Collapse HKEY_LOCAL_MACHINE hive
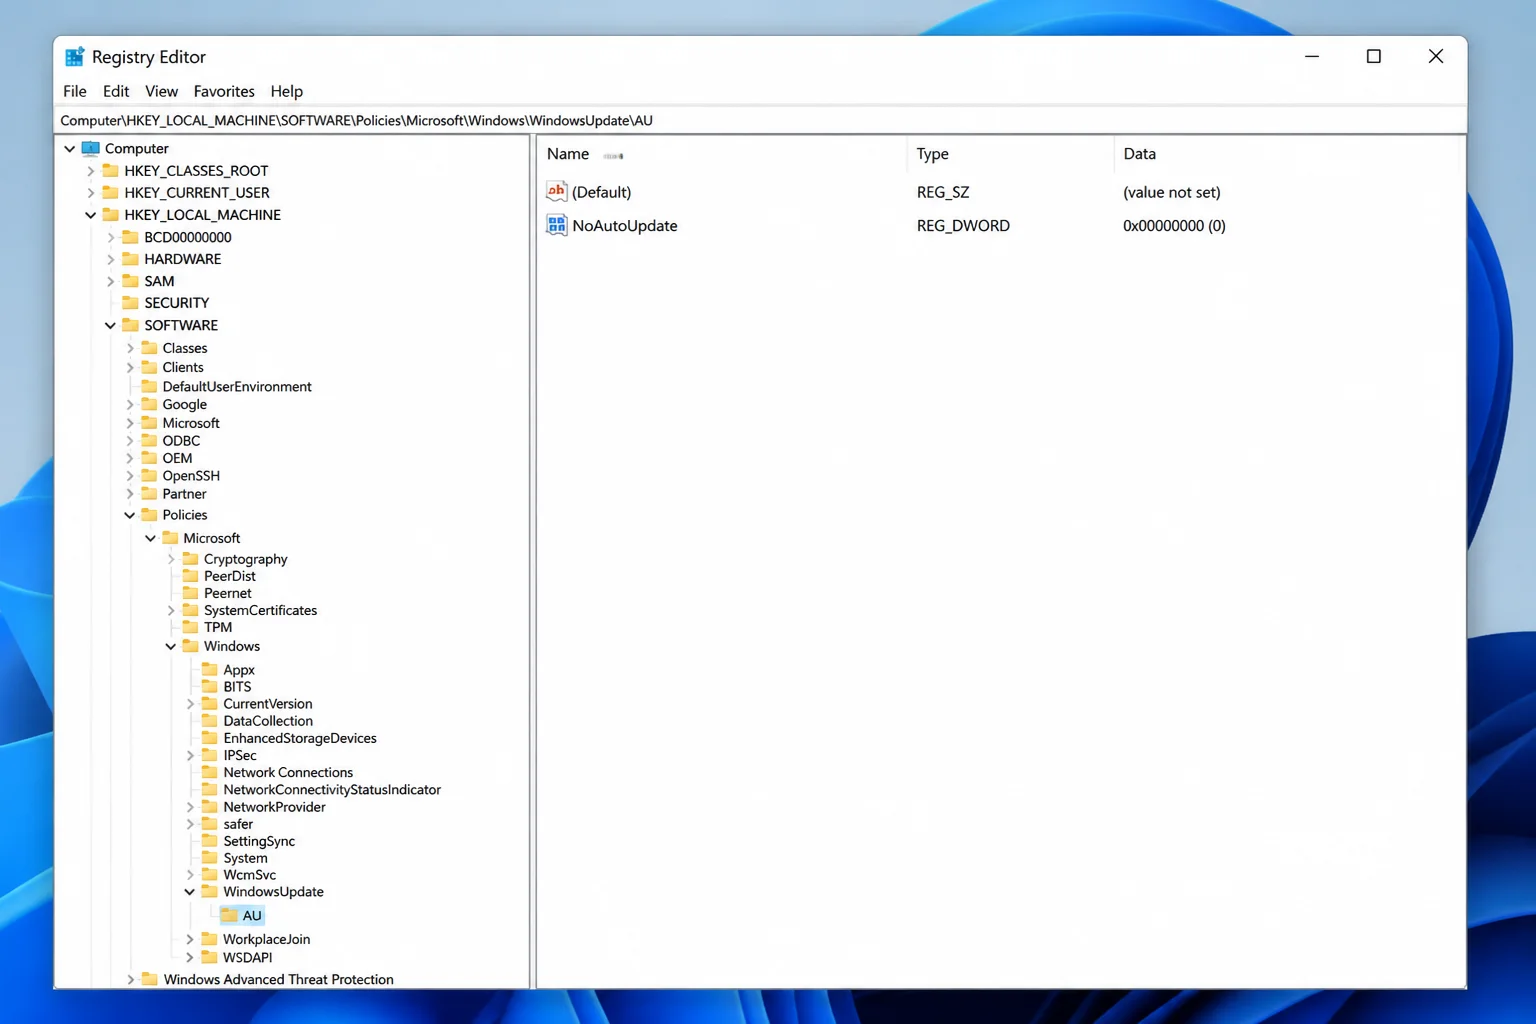Viewport: 1536px width, 1024px height. 90,215
